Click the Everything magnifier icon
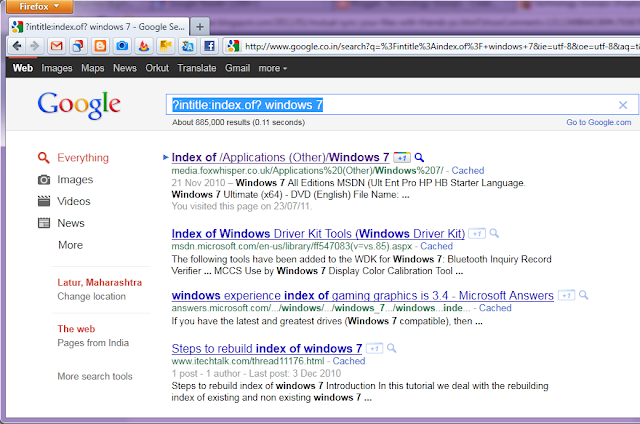 pyautogui.click(x=44, y=158)
